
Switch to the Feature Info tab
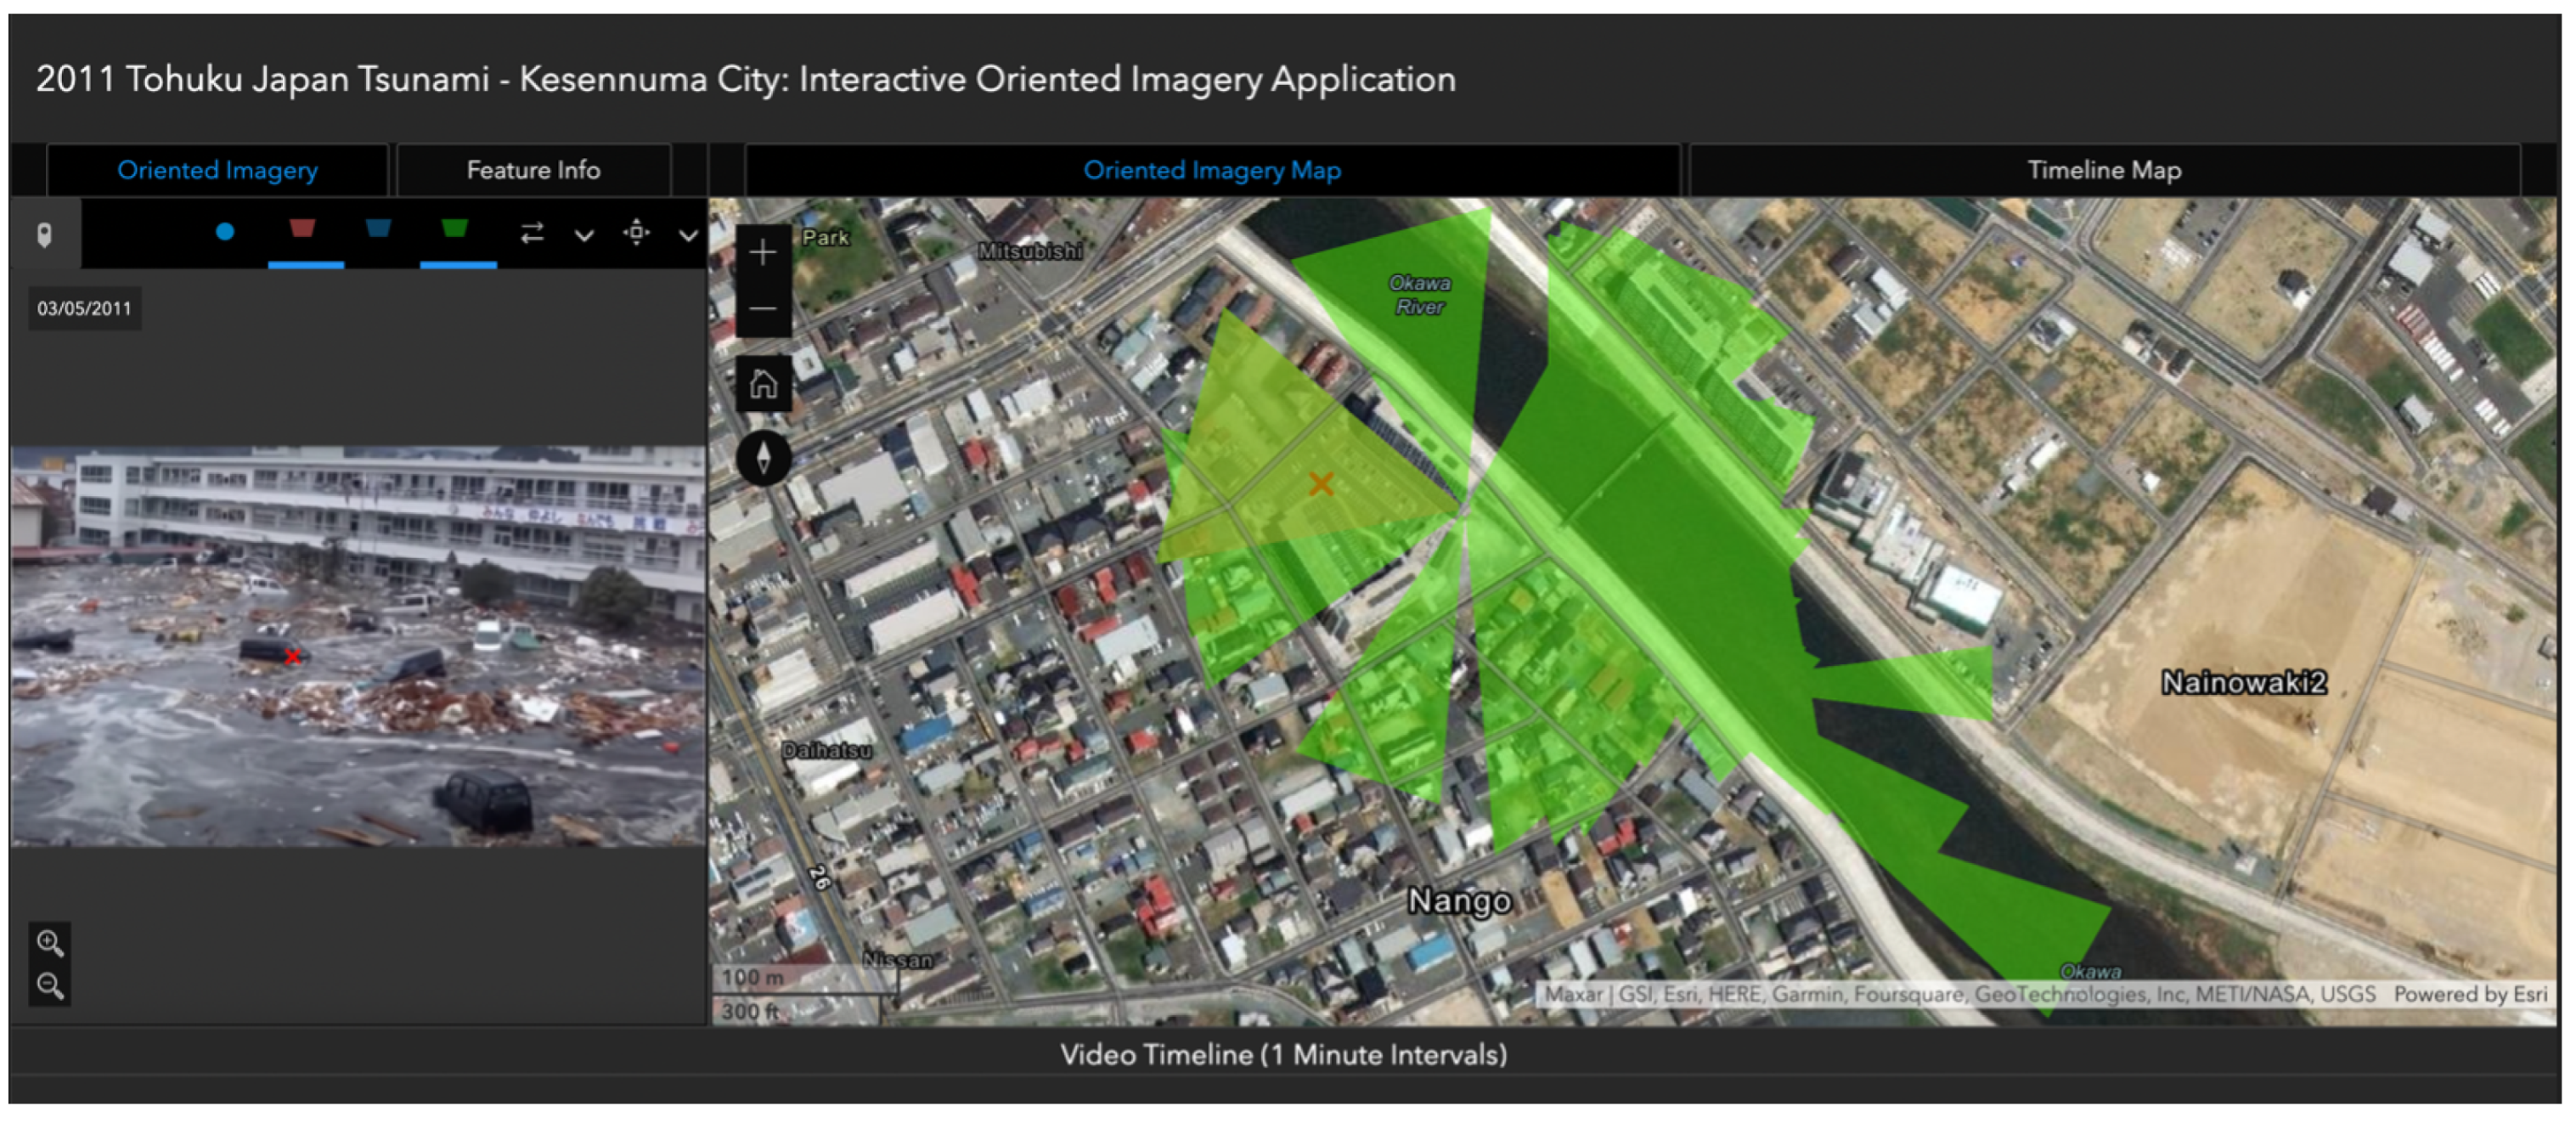[533, 170]
